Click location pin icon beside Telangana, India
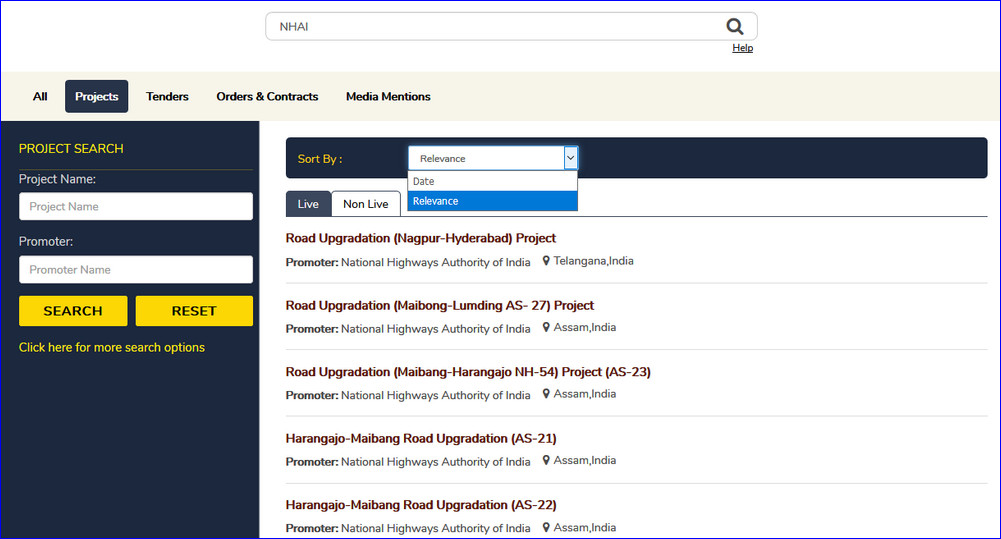 click(546, 261)
